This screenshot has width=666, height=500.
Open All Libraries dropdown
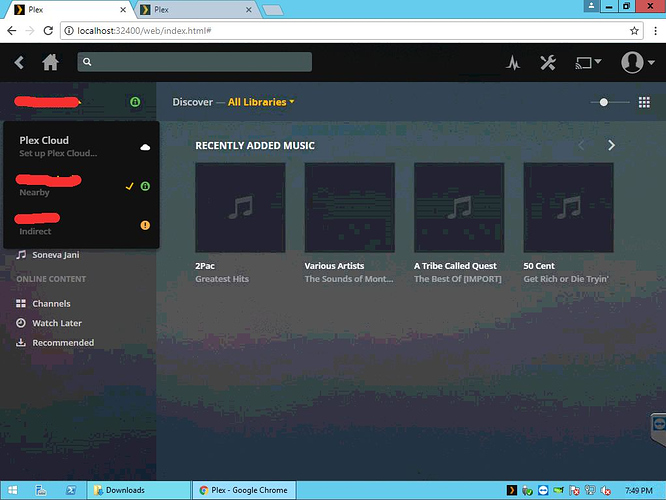click(x=261, y=102)
